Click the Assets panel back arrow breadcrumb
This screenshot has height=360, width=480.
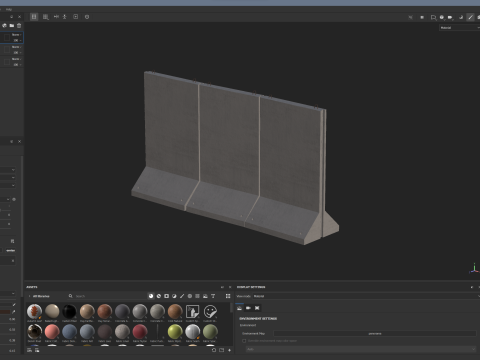(29, 296)
